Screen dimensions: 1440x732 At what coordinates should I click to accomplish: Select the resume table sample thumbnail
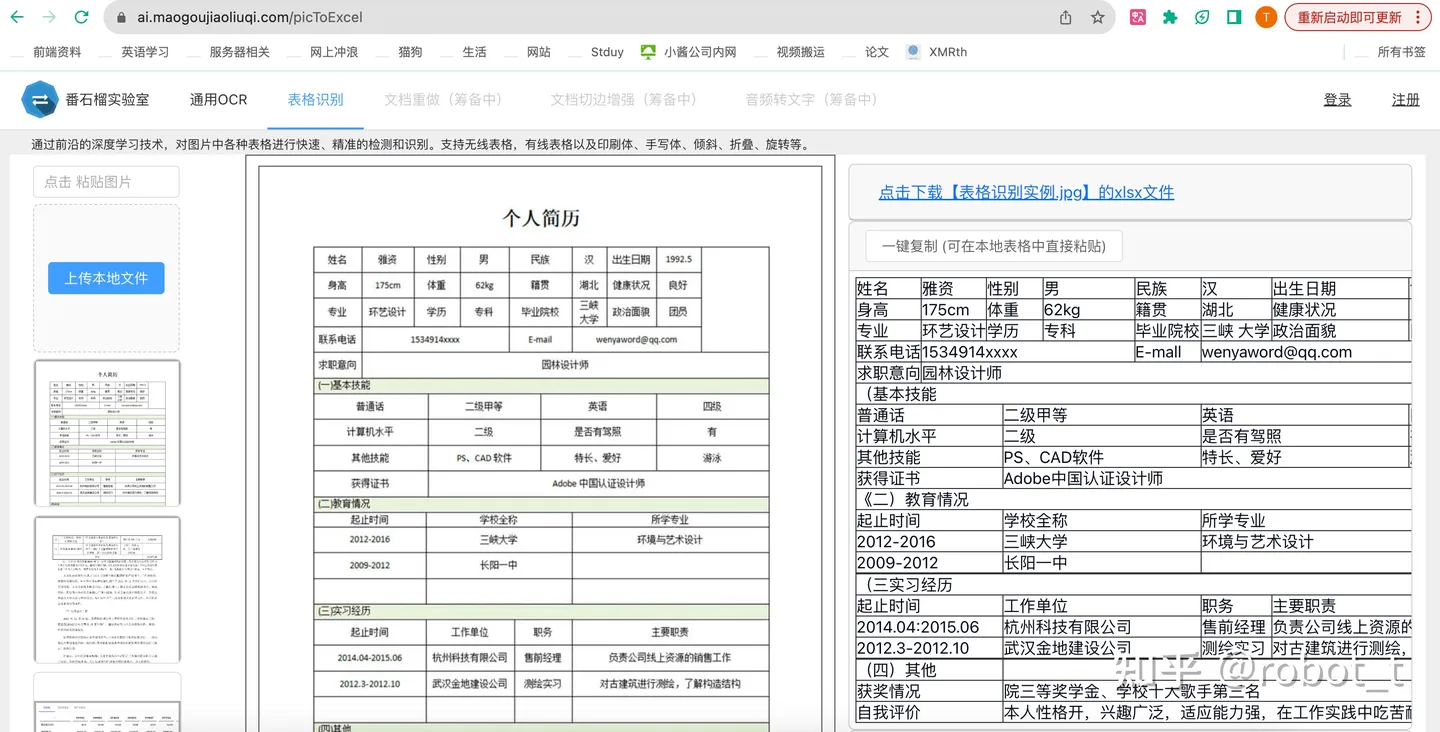click(x=107, y=434)
